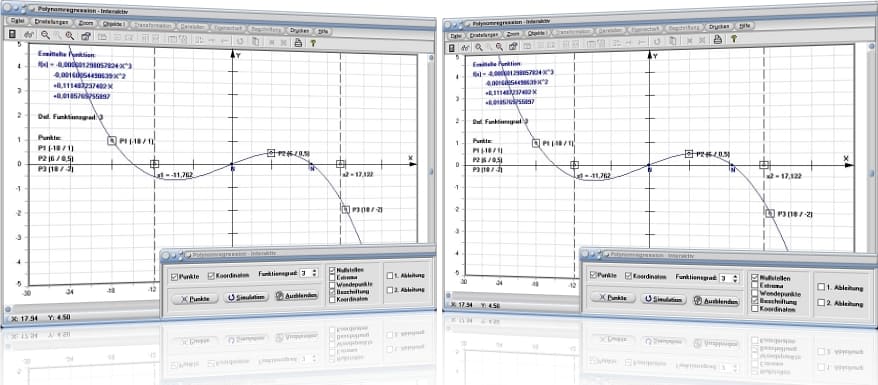The image size is (878, 385).
Task: Click Punkte button in left control panel
Action: point(195,299)
